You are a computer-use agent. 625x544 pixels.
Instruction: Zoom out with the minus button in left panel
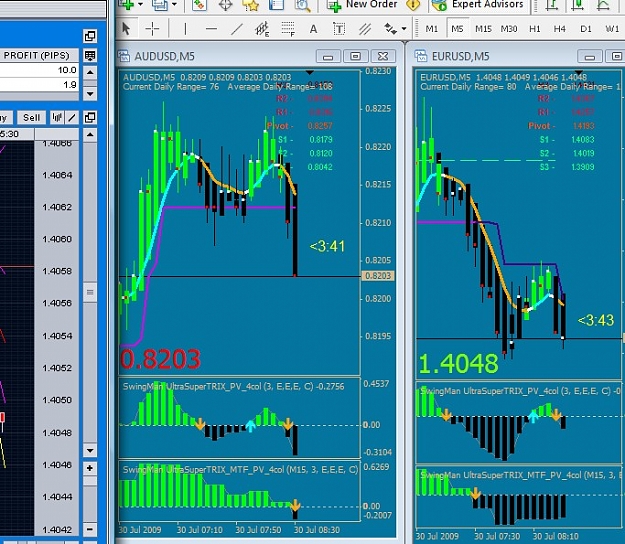90,530
